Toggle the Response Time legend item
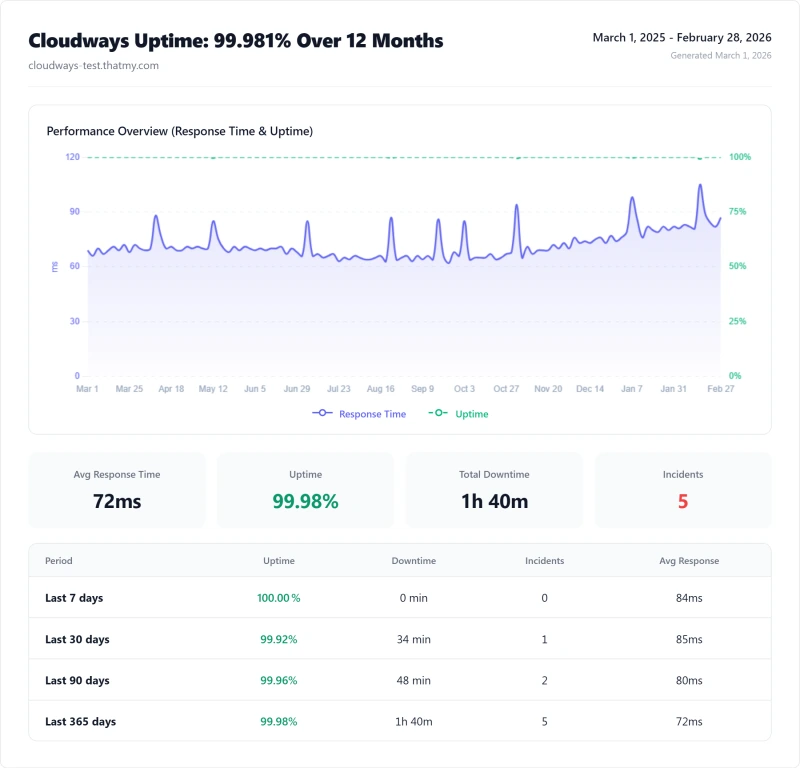Screen dimensions: 800x768 click(359, 414)
